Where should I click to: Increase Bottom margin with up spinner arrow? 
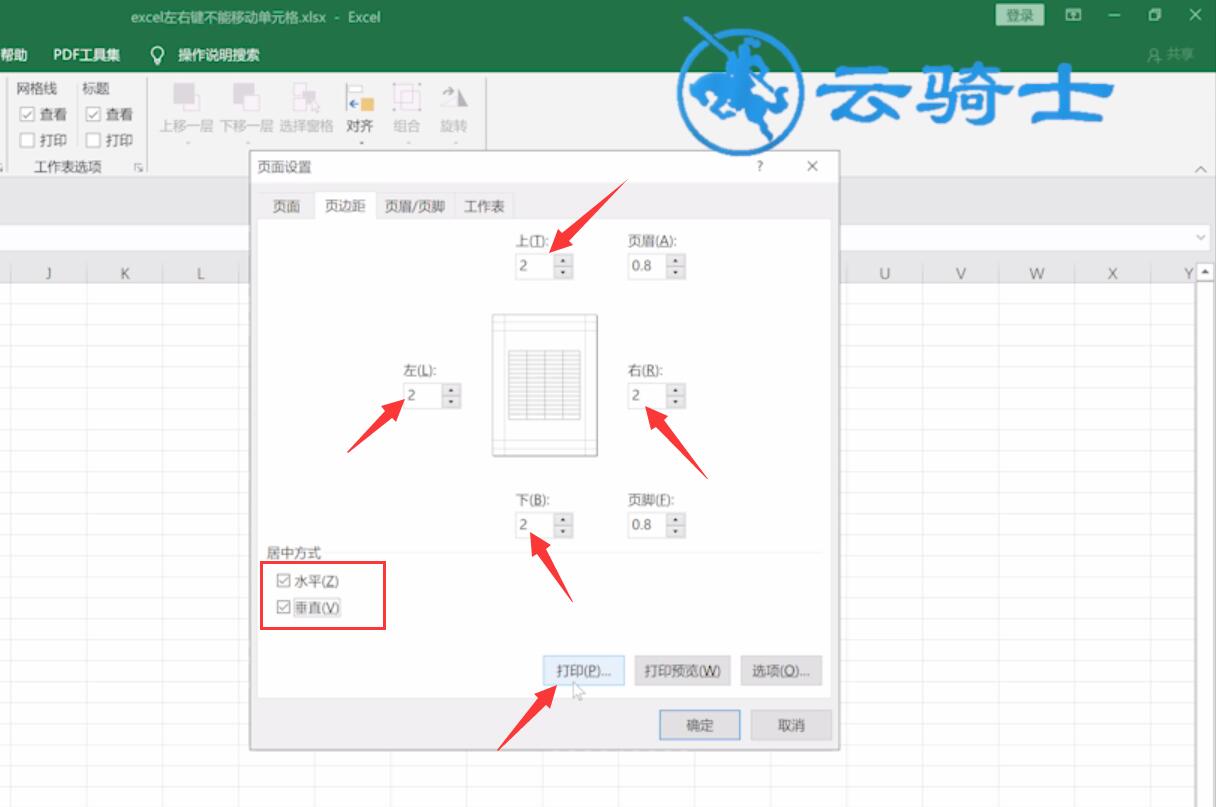[563, 518]
